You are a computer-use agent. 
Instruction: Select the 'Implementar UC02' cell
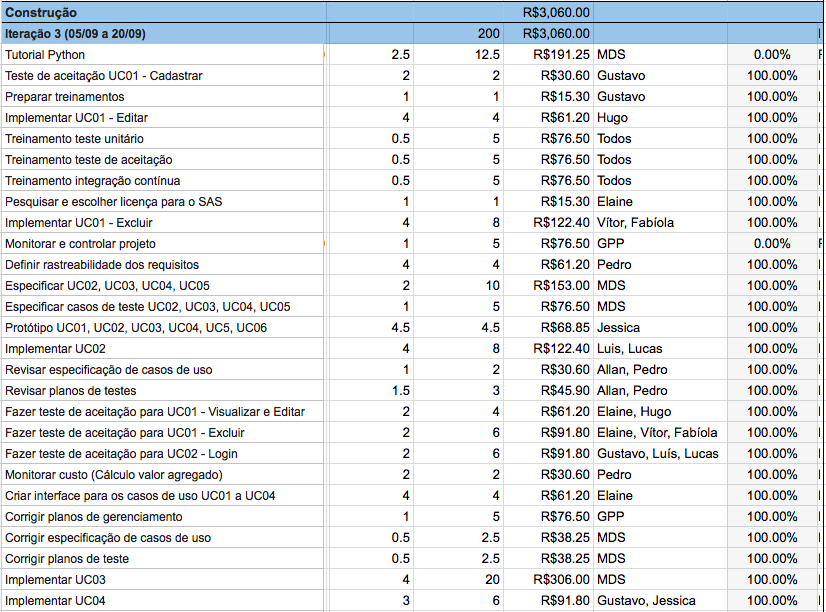[162, 349]
